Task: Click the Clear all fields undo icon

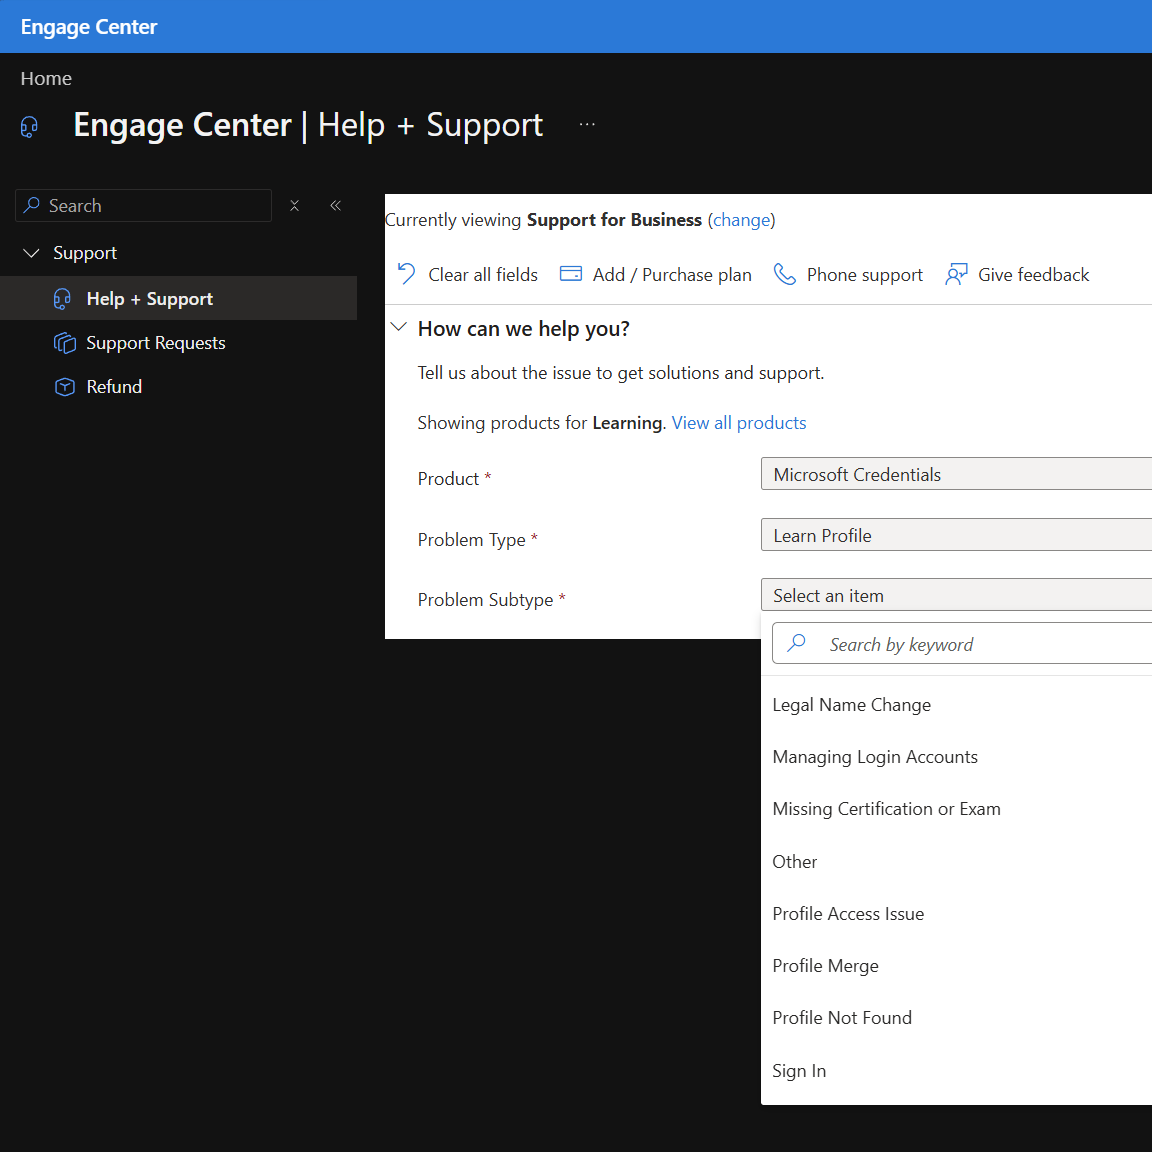Action: 406,274
